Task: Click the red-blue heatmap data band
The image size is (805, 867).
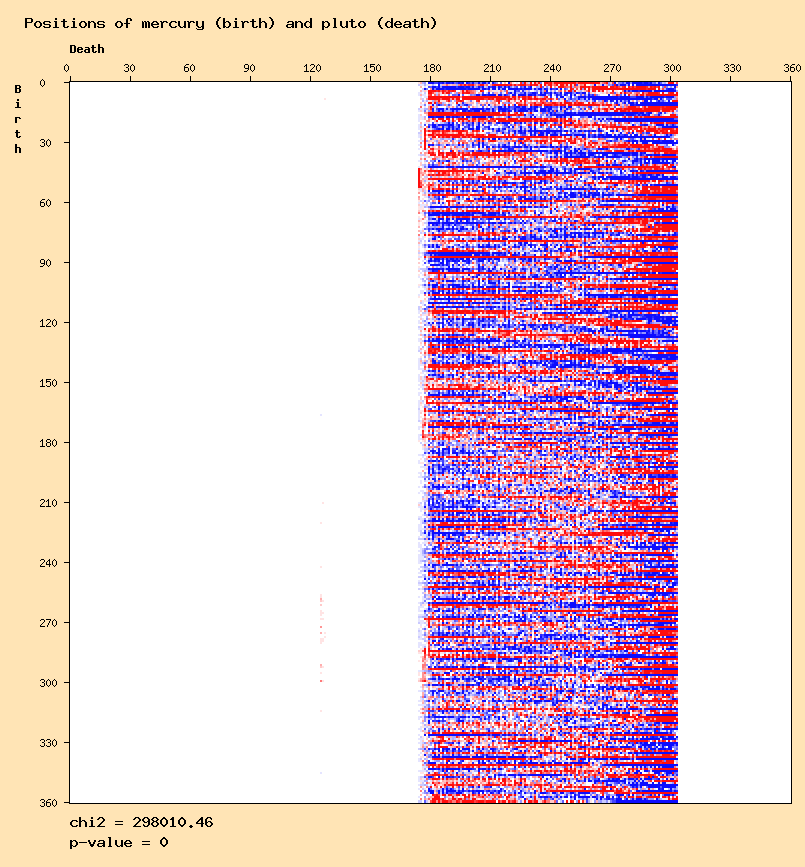Action: click(550, 440)
